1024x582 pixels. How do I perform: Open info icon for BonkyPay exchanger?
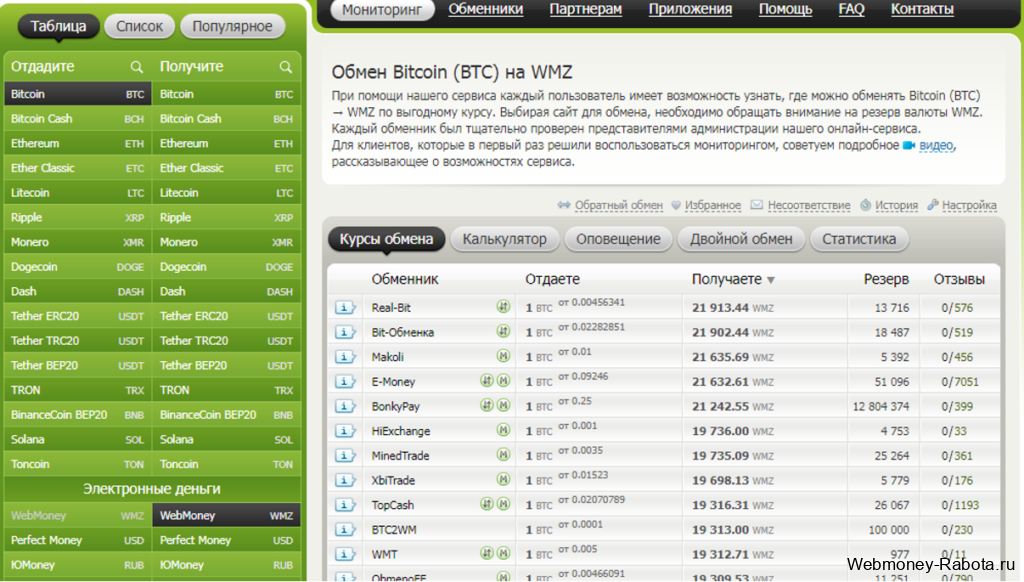345,406
